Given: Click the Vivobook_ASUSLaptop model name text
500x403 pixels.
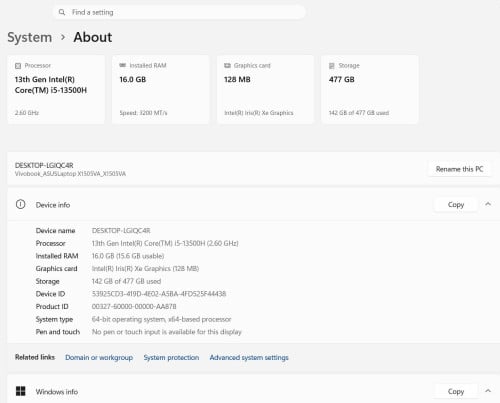Looking at the screenshot, I should (70, 174).
